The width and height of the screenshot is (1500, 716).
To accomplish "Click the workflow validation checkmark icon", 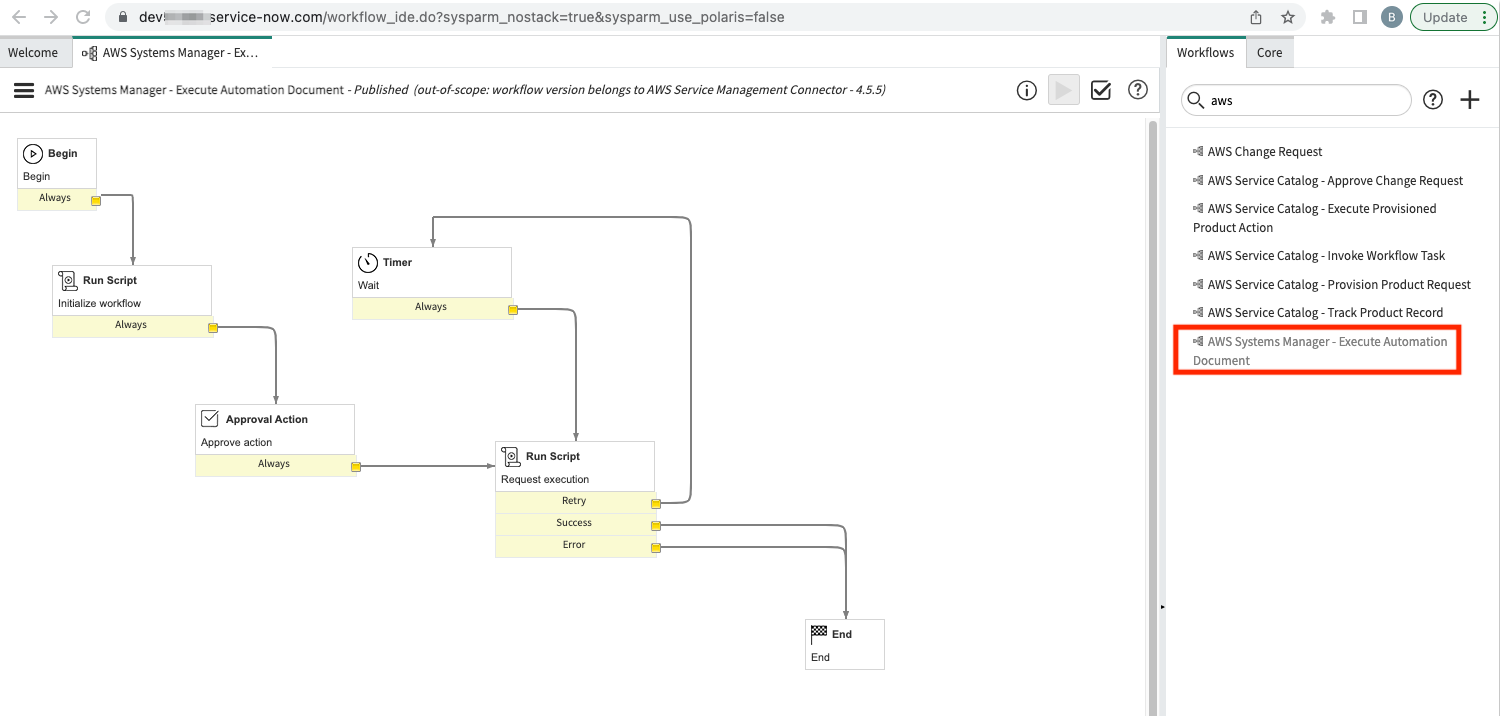I will (1100, 90).
